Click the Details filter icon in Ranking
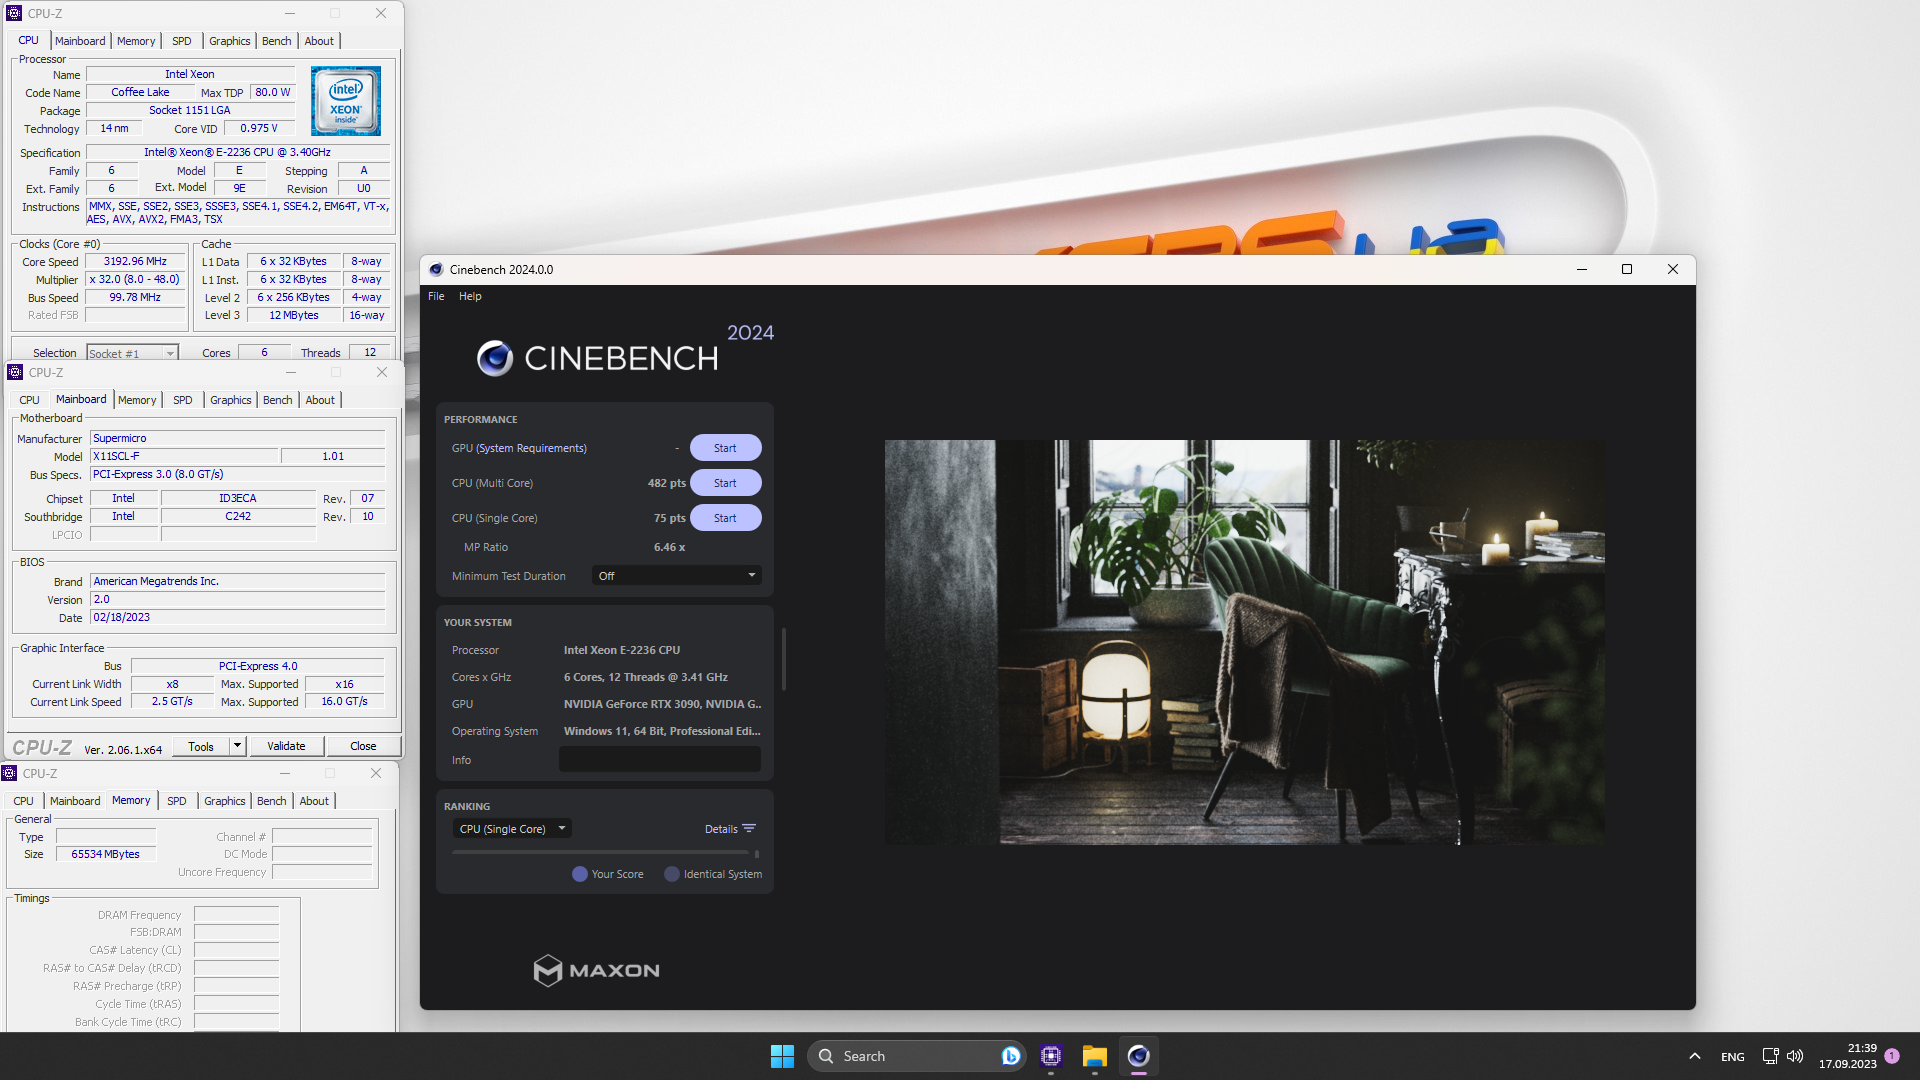Viewport: 1920px width, 1080px height. 749,829
